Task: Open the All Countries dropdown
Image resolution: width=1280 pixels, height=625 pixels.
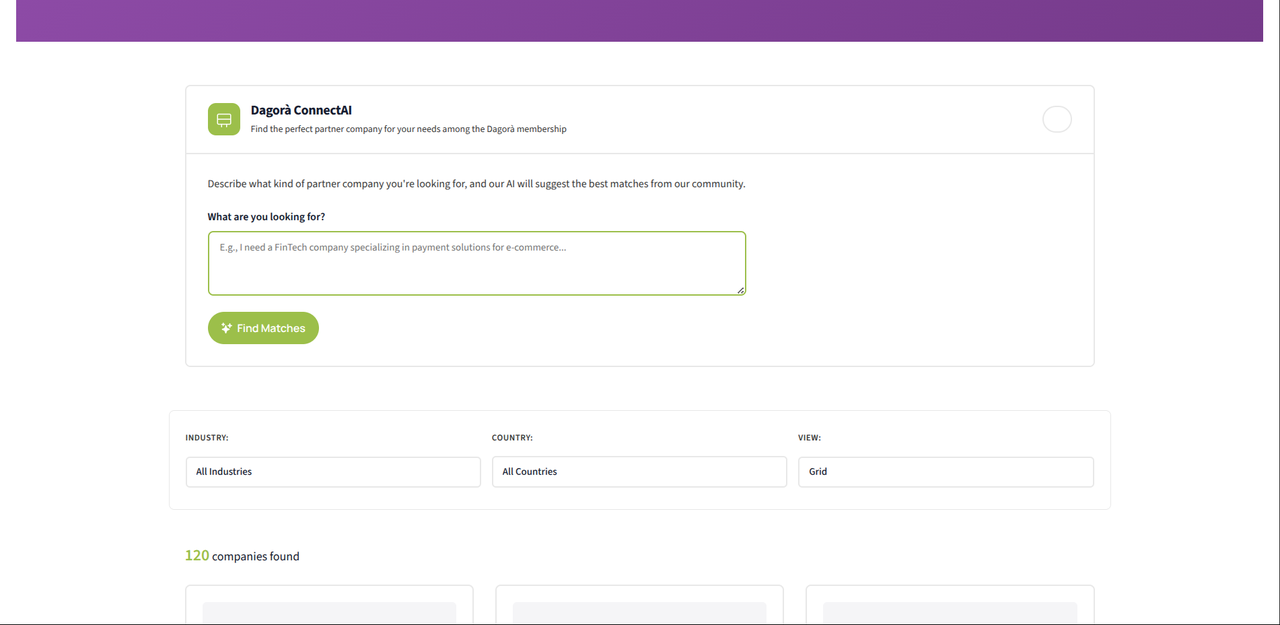Action: 639,472
